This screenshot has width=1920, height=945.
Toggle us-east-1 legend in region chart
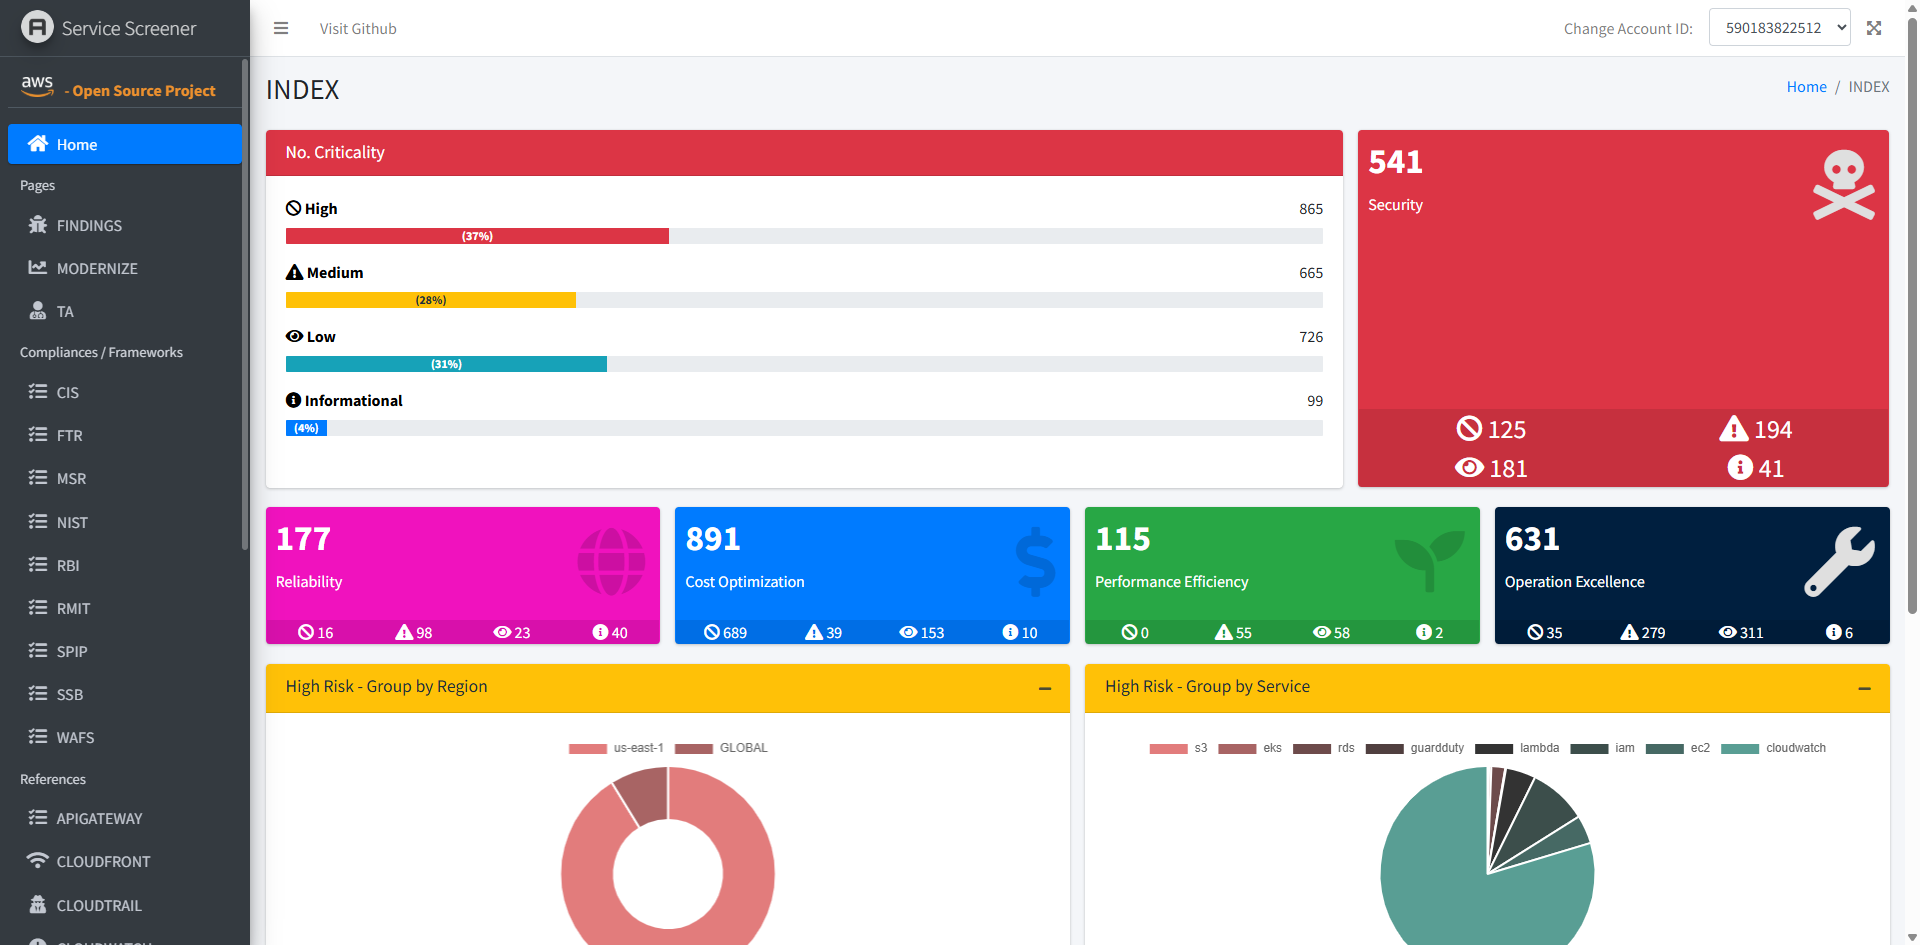tap(616, 748)
